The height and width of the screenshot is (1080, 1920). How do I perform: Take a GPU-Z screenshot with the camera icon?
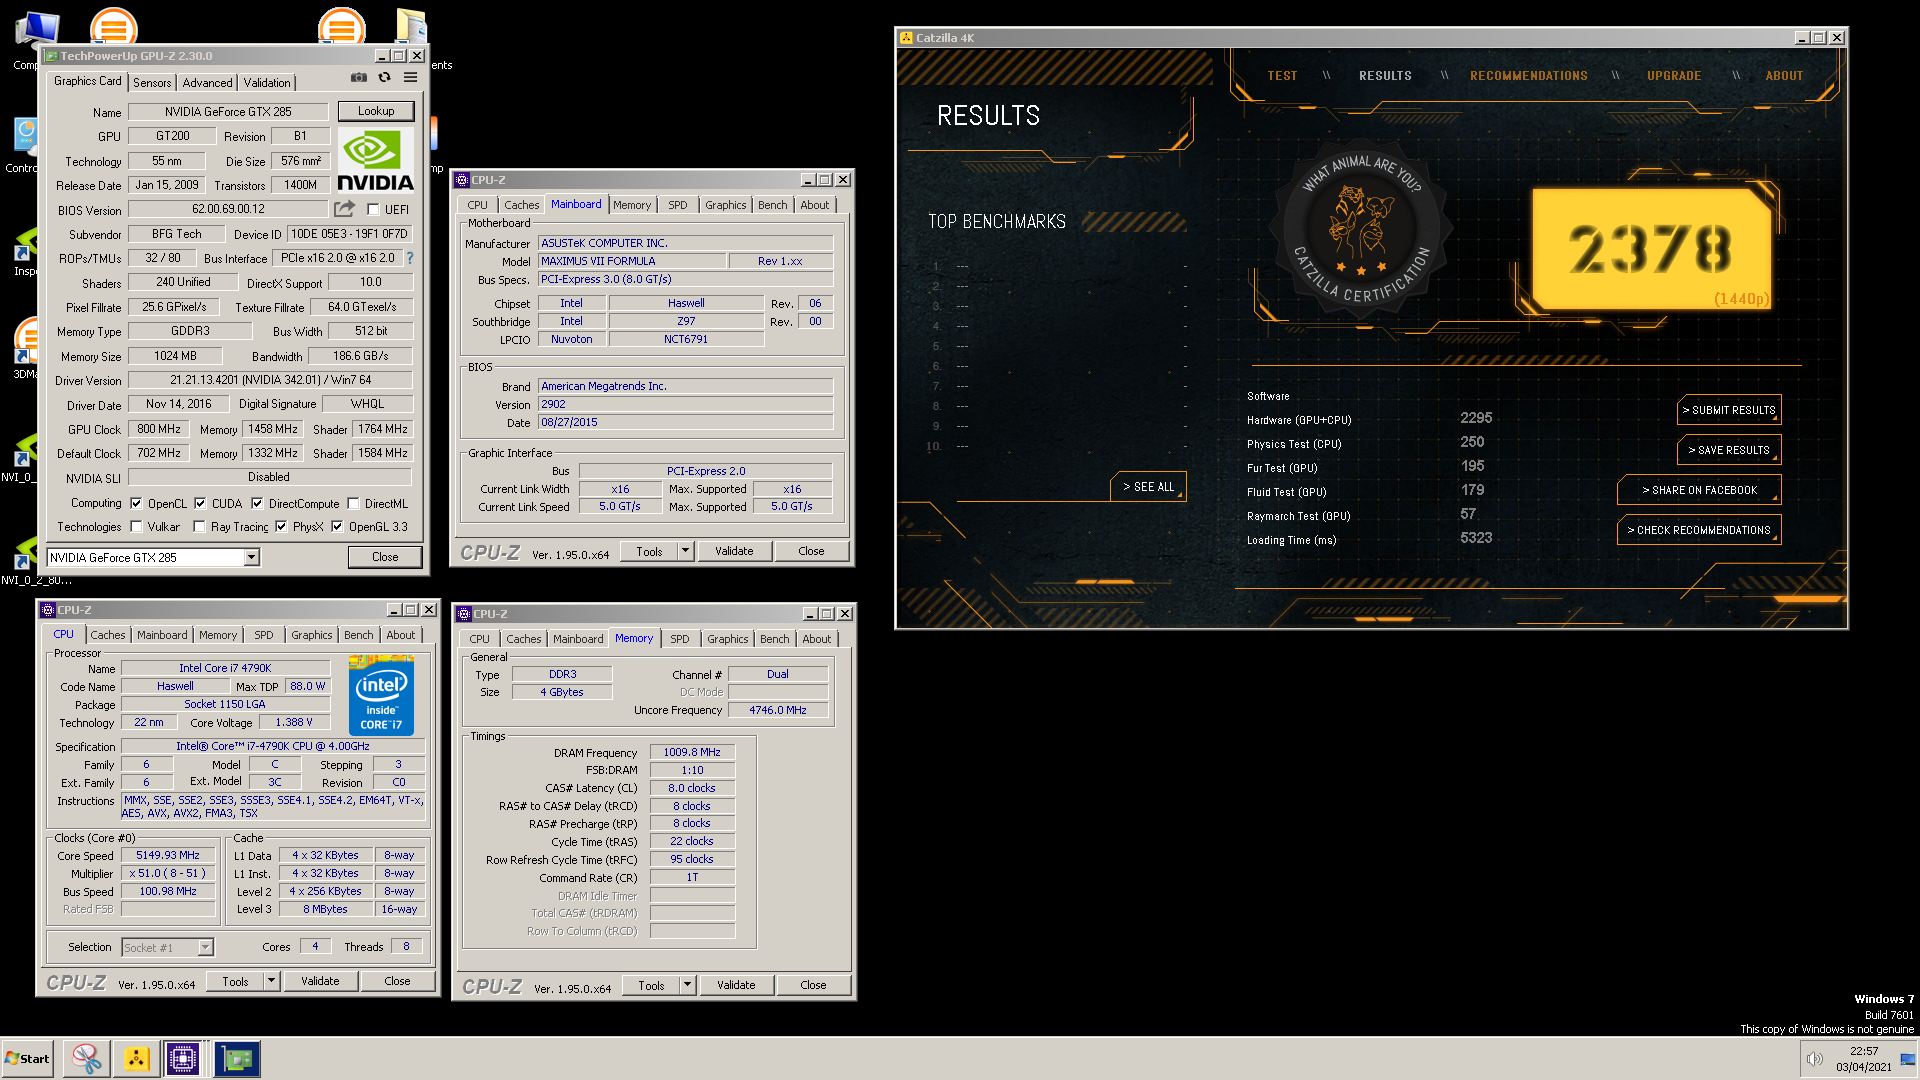(x=359, y=78)
